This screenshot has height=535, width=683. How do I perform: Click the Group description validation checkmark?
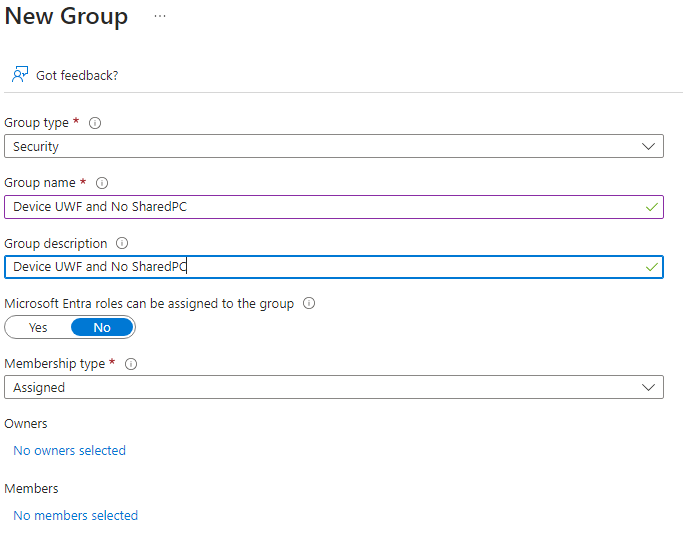tap(652, 267)
